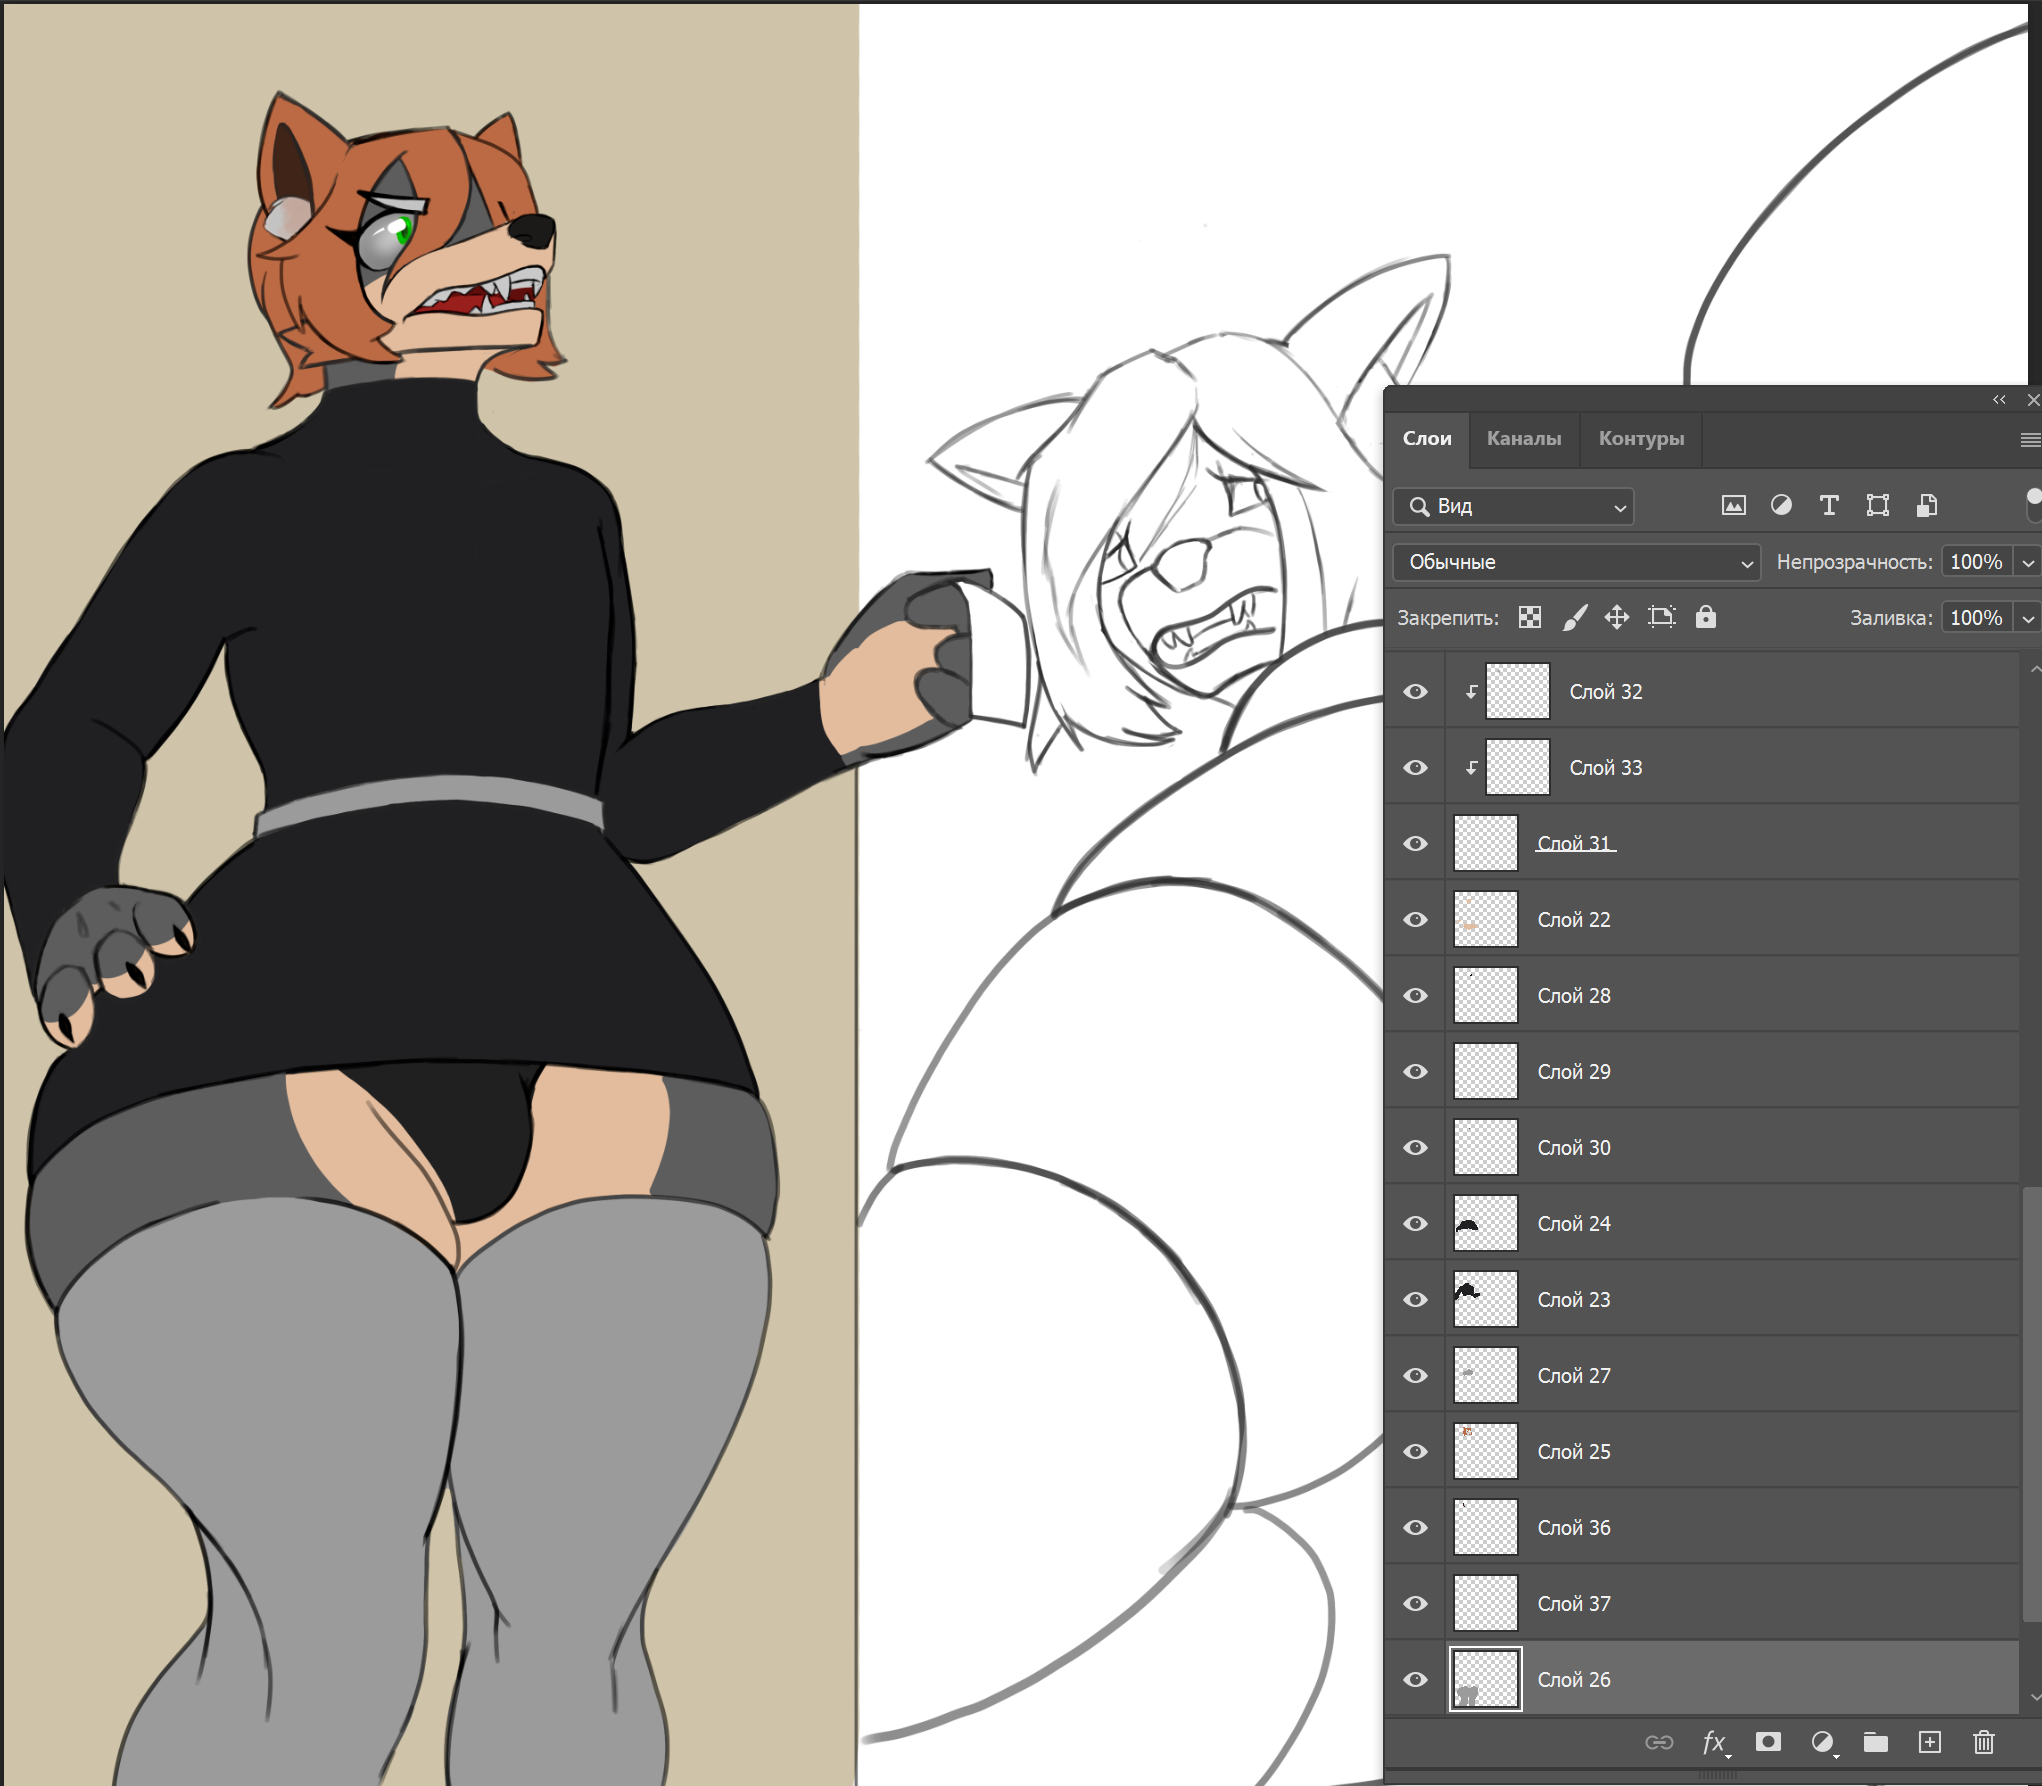
Task: Switch to the Каналы tab
Action: click(1524, 438)
